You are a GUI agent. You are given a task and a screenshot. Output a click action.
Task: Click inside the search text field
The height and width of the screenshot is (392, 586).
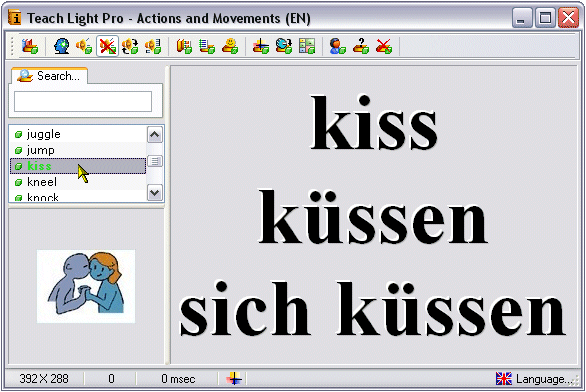(x=83, y=101)
